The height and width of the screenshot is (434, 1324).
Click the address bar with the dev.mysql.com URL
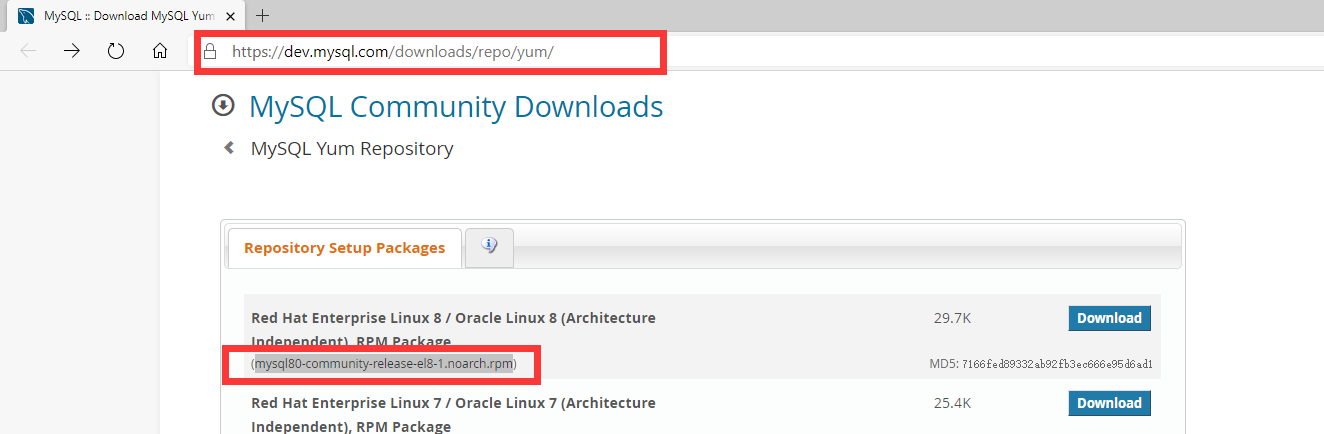(x=429, y=52)
